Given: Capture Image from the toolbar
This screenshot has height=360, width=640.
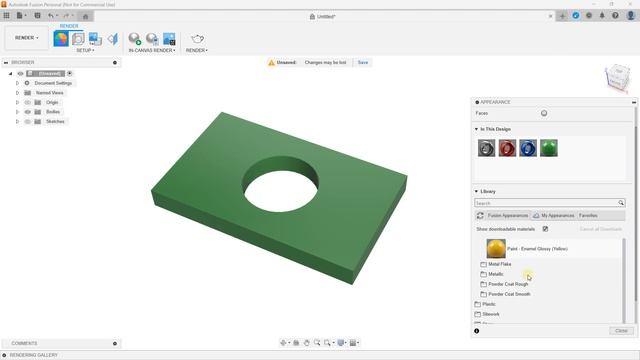Looking at the screenshot, I should point(169,39).
